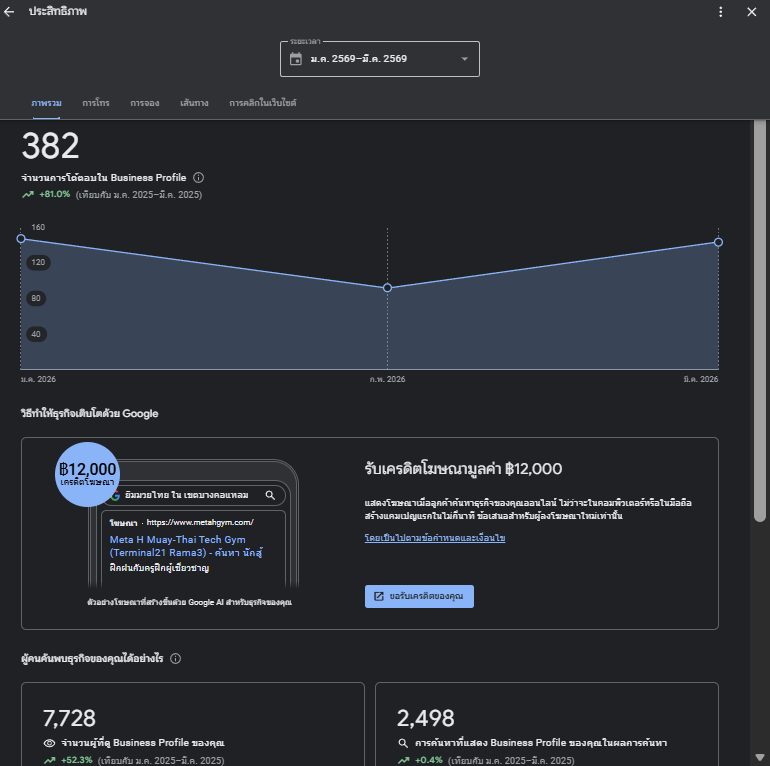Screen dimensions: 770x766
Task: Select the ภาพรวม tab
Action: click(46, 103)
